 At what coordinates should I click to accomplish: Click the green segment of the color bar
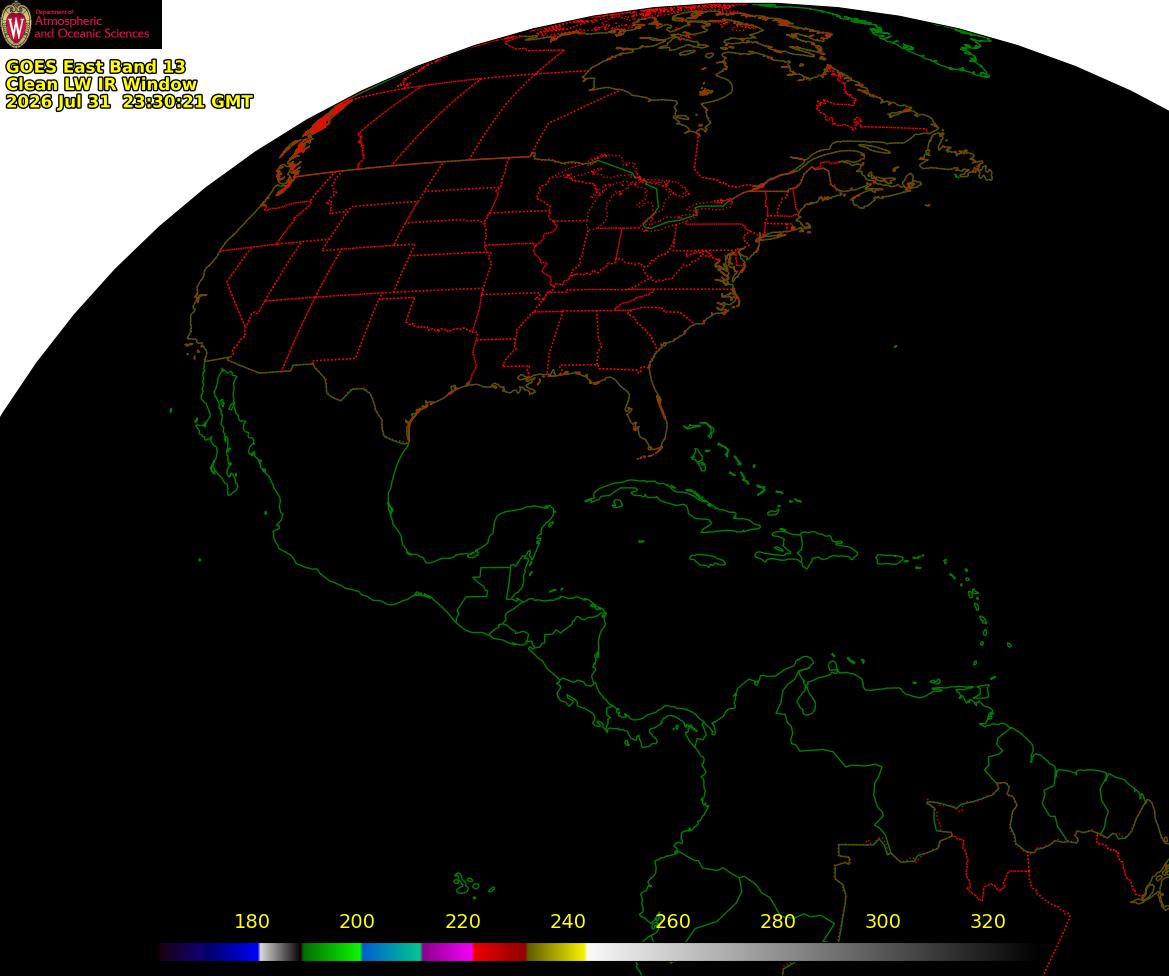coord(332,951)
